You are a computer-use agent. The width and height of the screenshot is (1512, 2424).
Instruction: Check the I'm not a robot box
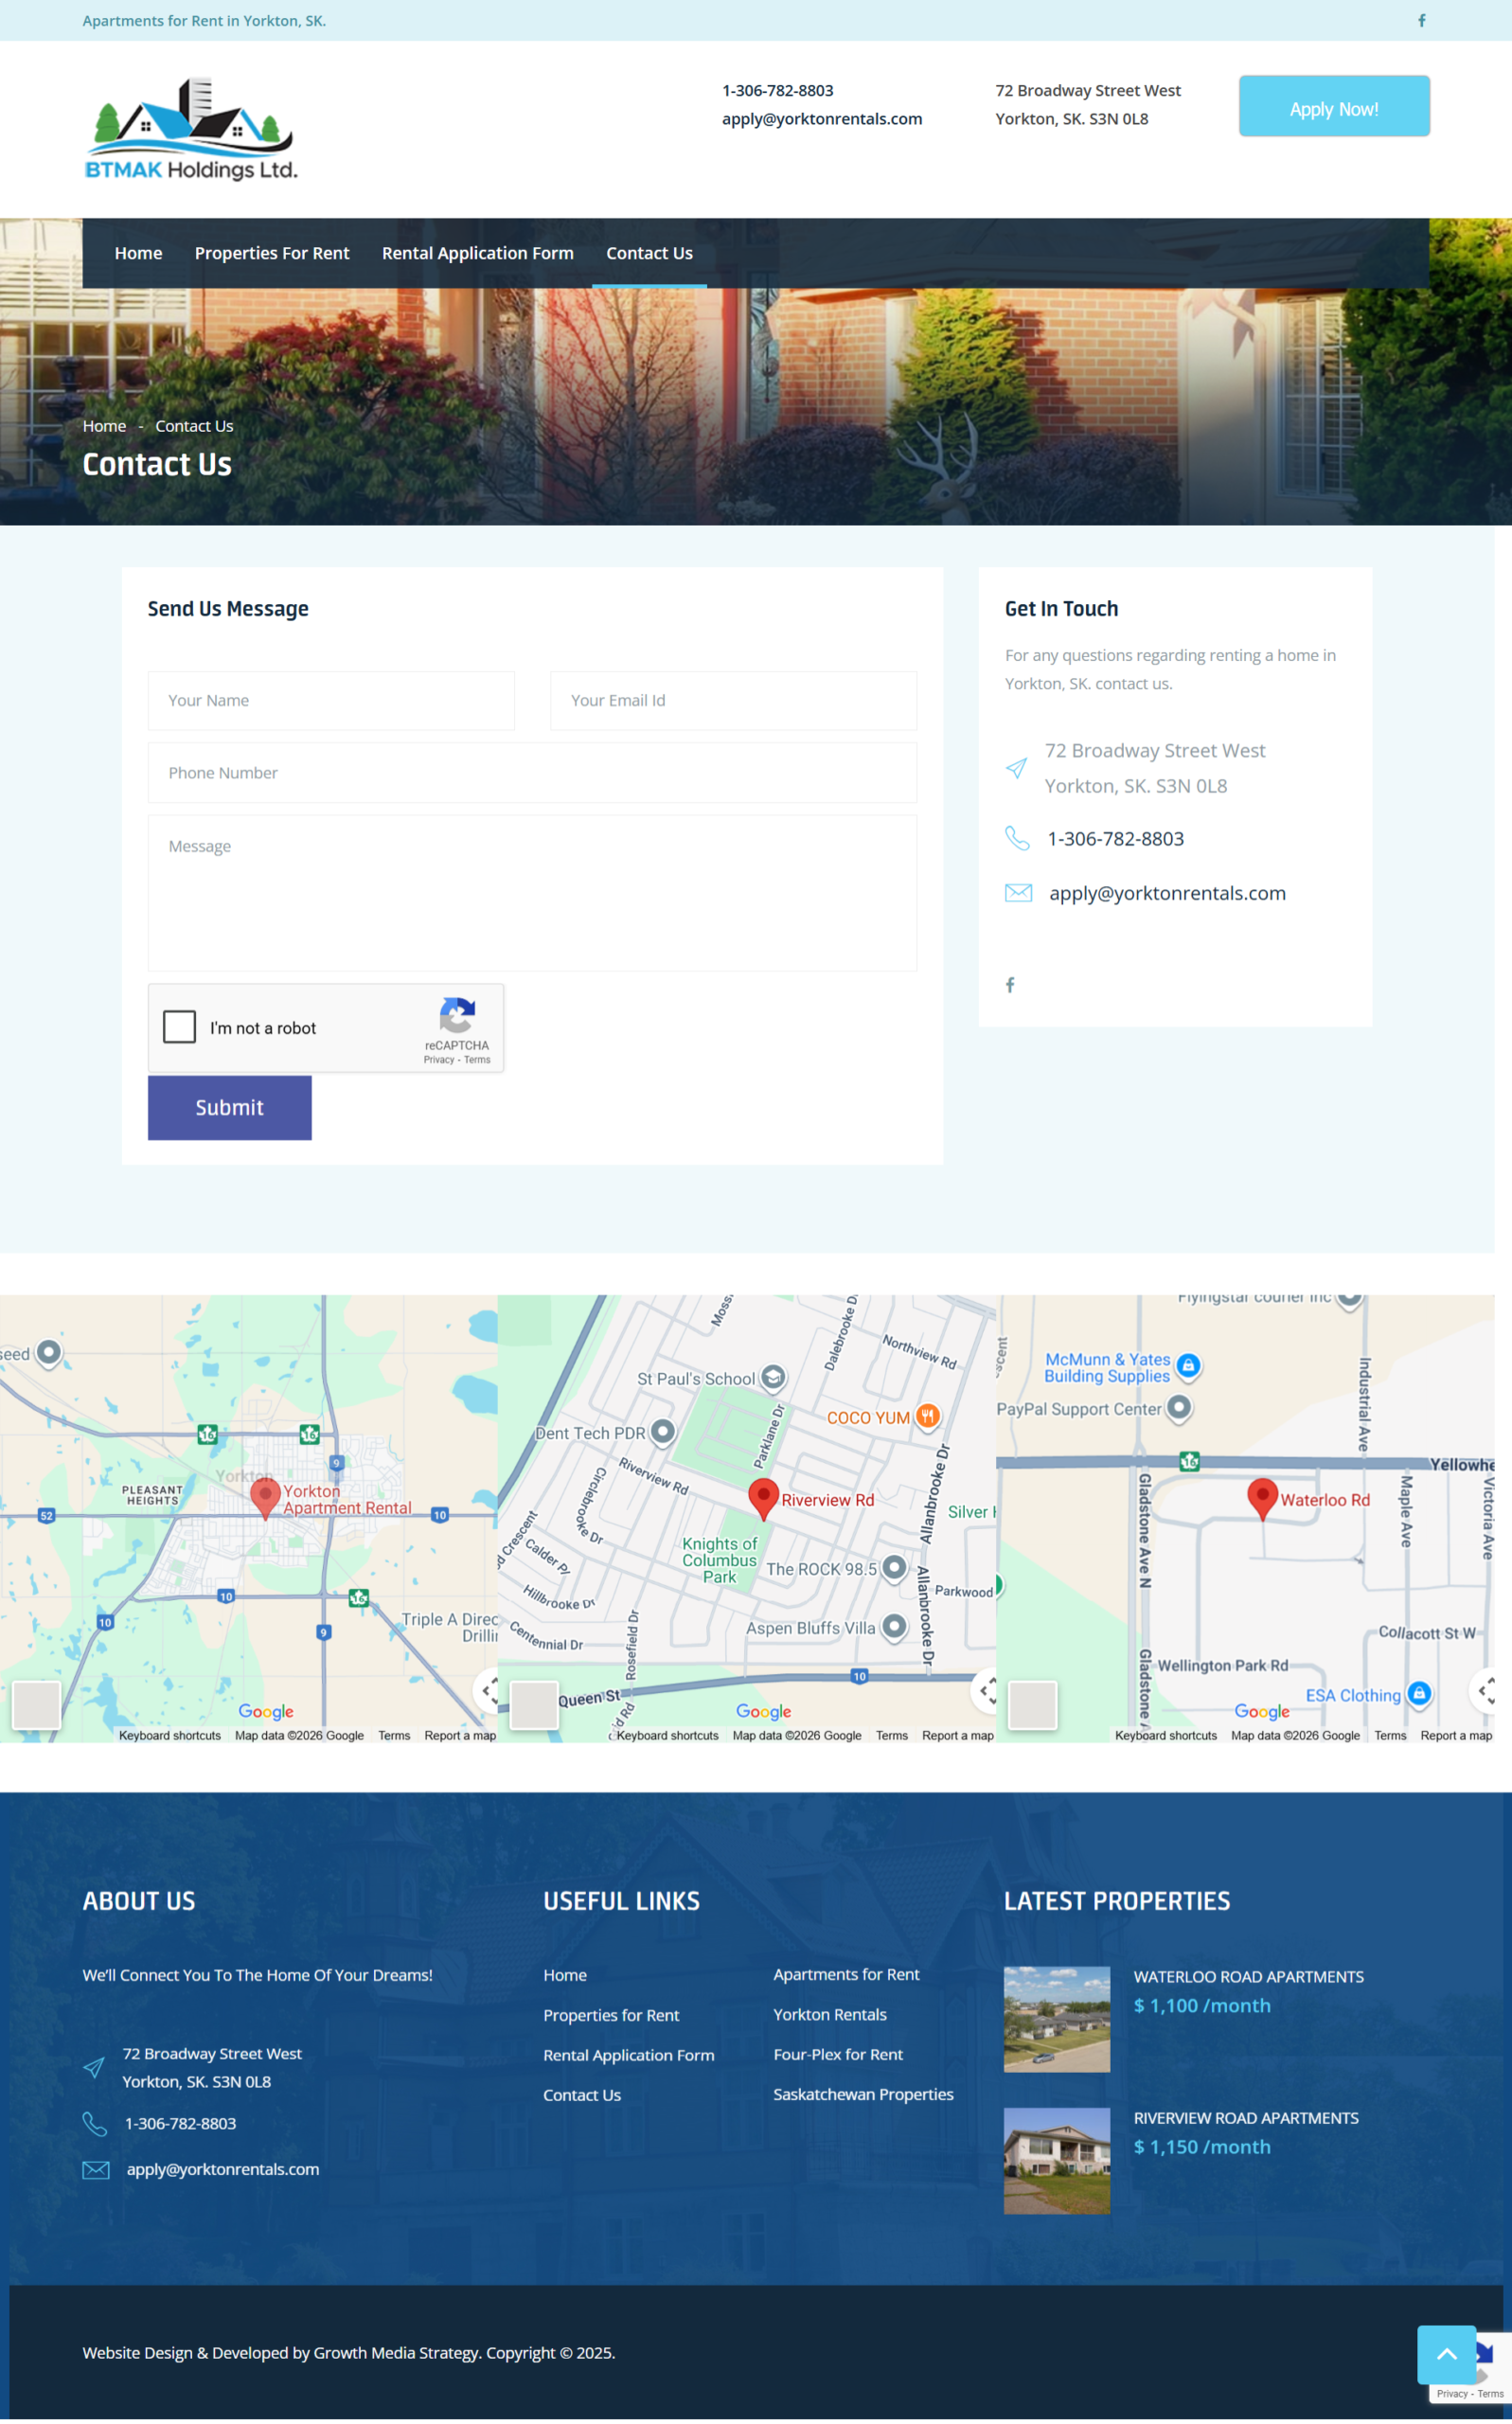pyautogui.click(x=180, y=1027)
